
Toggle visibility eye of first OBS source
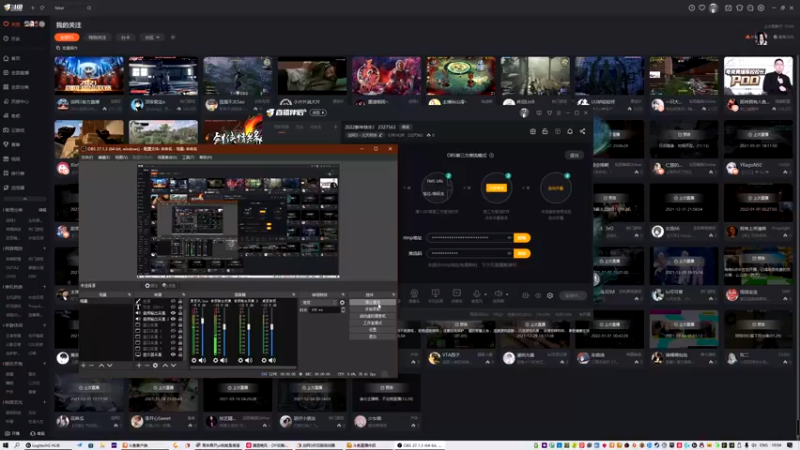click(171, 303)
